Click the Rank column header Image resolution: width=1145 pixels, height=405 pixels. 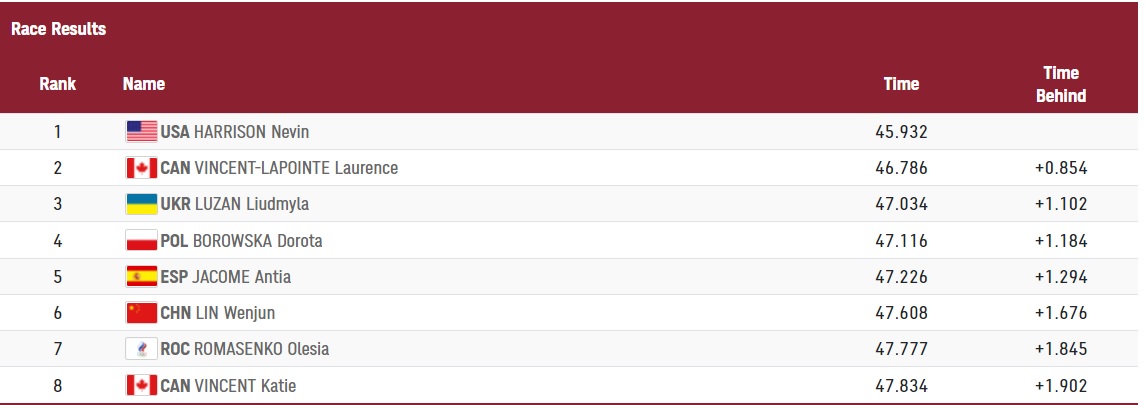(x=58, y=84)
